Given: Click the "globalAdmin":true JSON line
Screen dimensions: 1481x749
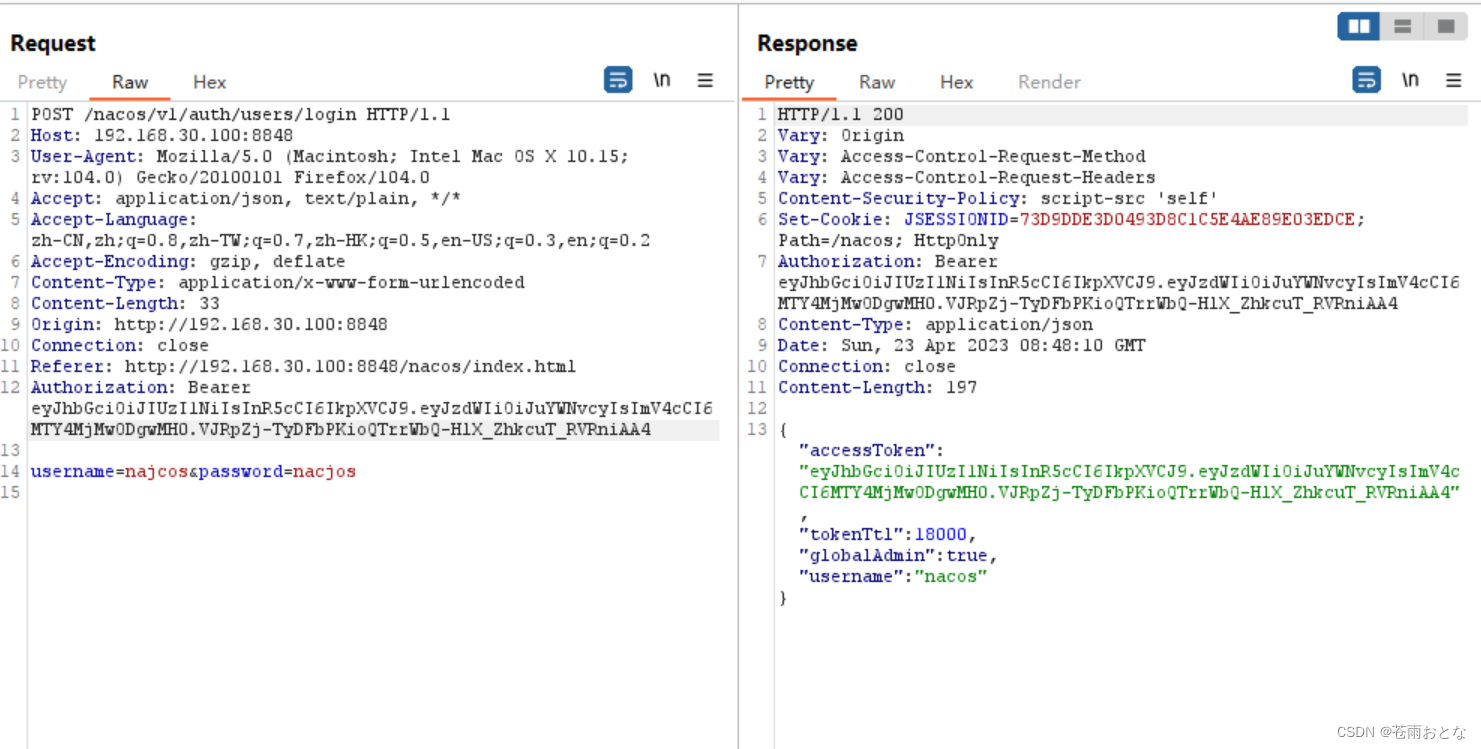Looking at the screenshot, I should (898, 555).
